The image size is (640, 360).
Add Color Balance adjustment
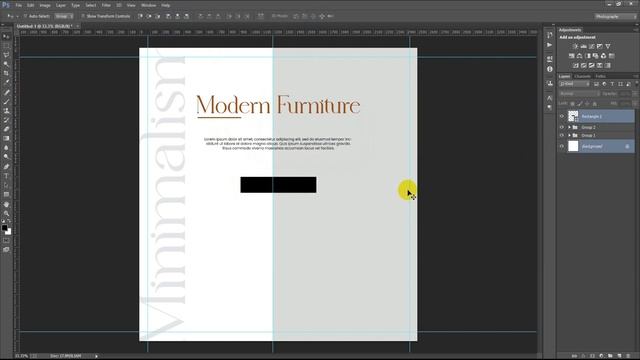(x=579, y=56)
